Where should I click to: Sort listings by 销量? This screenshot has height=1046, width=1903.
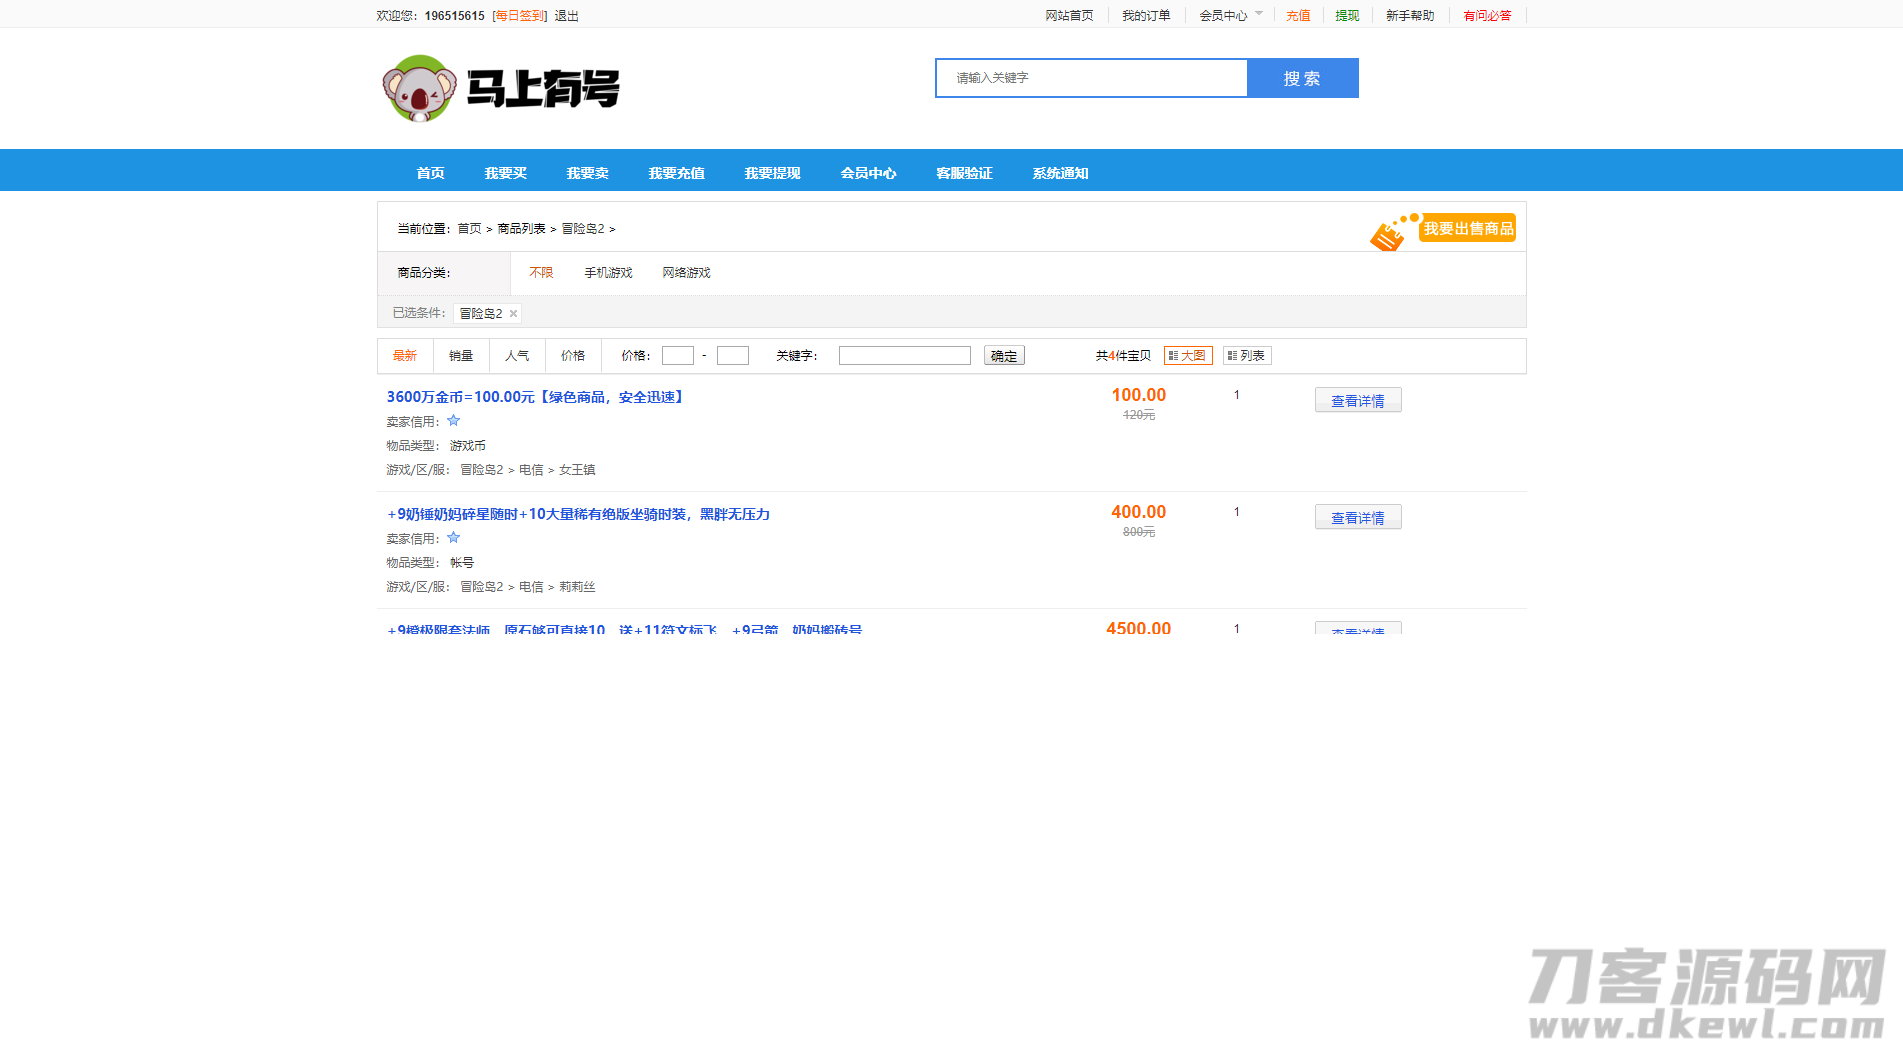[x=460, y=355]
